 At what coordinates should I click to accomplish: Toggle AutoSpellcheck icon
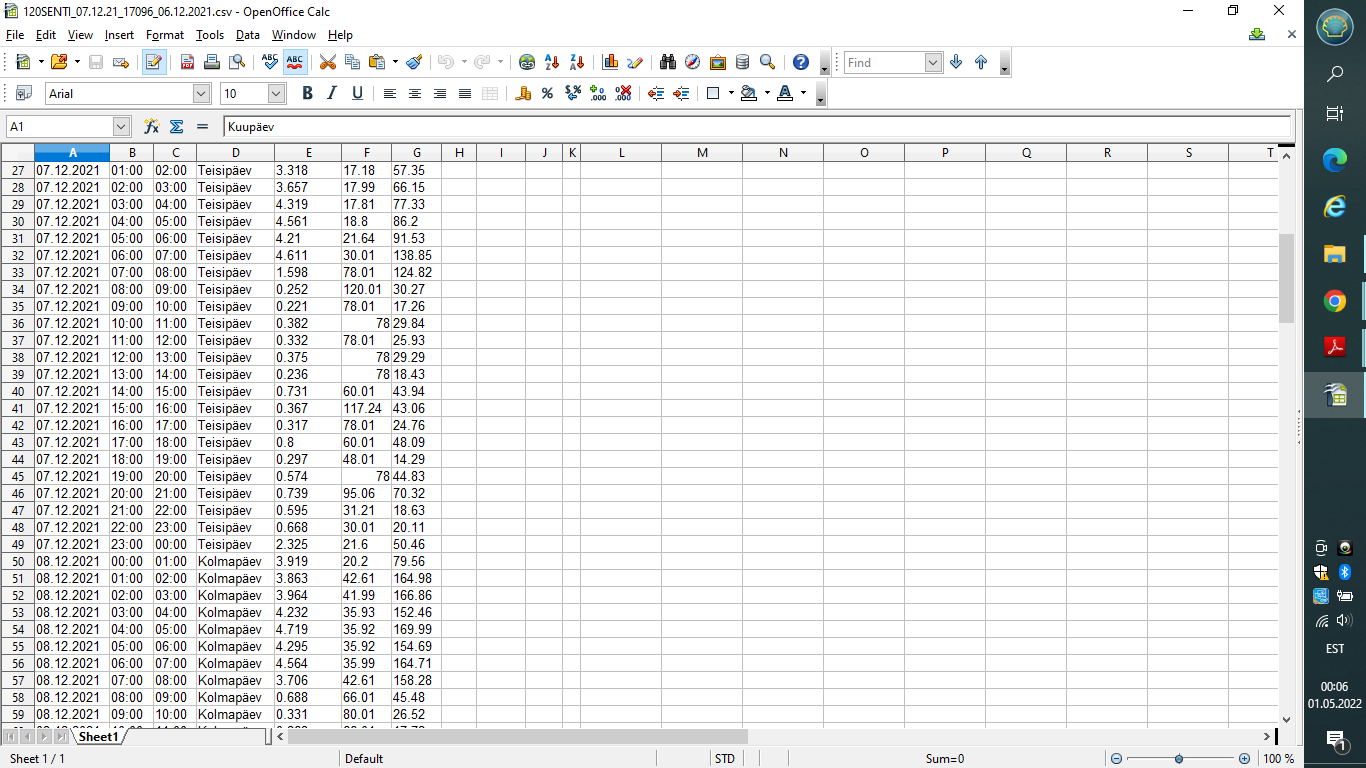click(295, 62)
